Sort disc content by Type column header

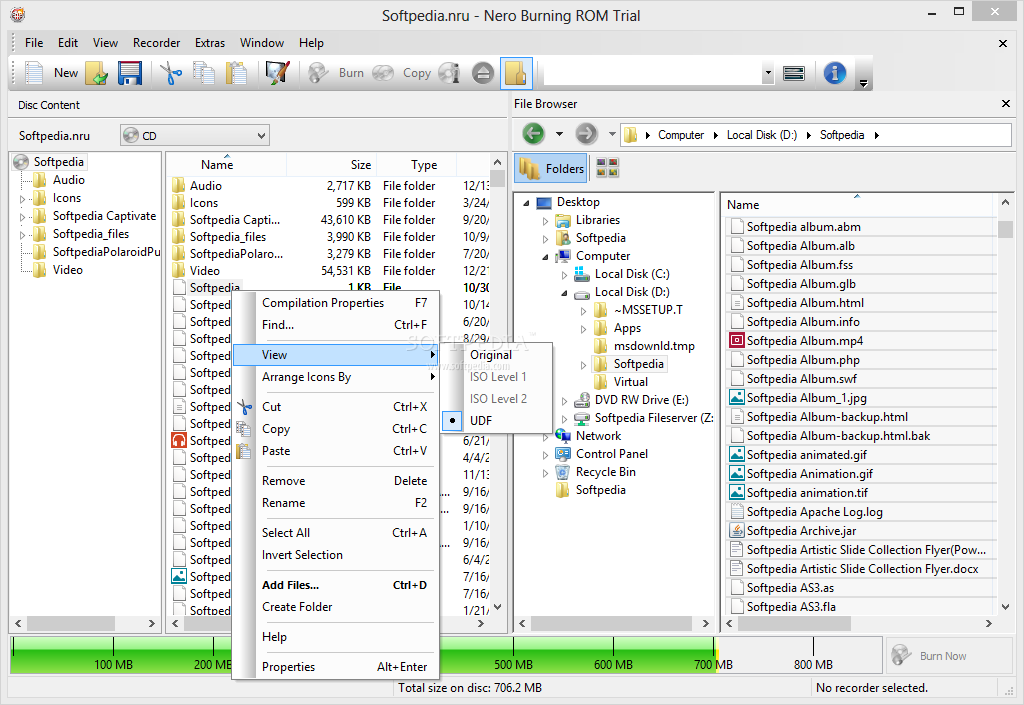click(417, 165)
